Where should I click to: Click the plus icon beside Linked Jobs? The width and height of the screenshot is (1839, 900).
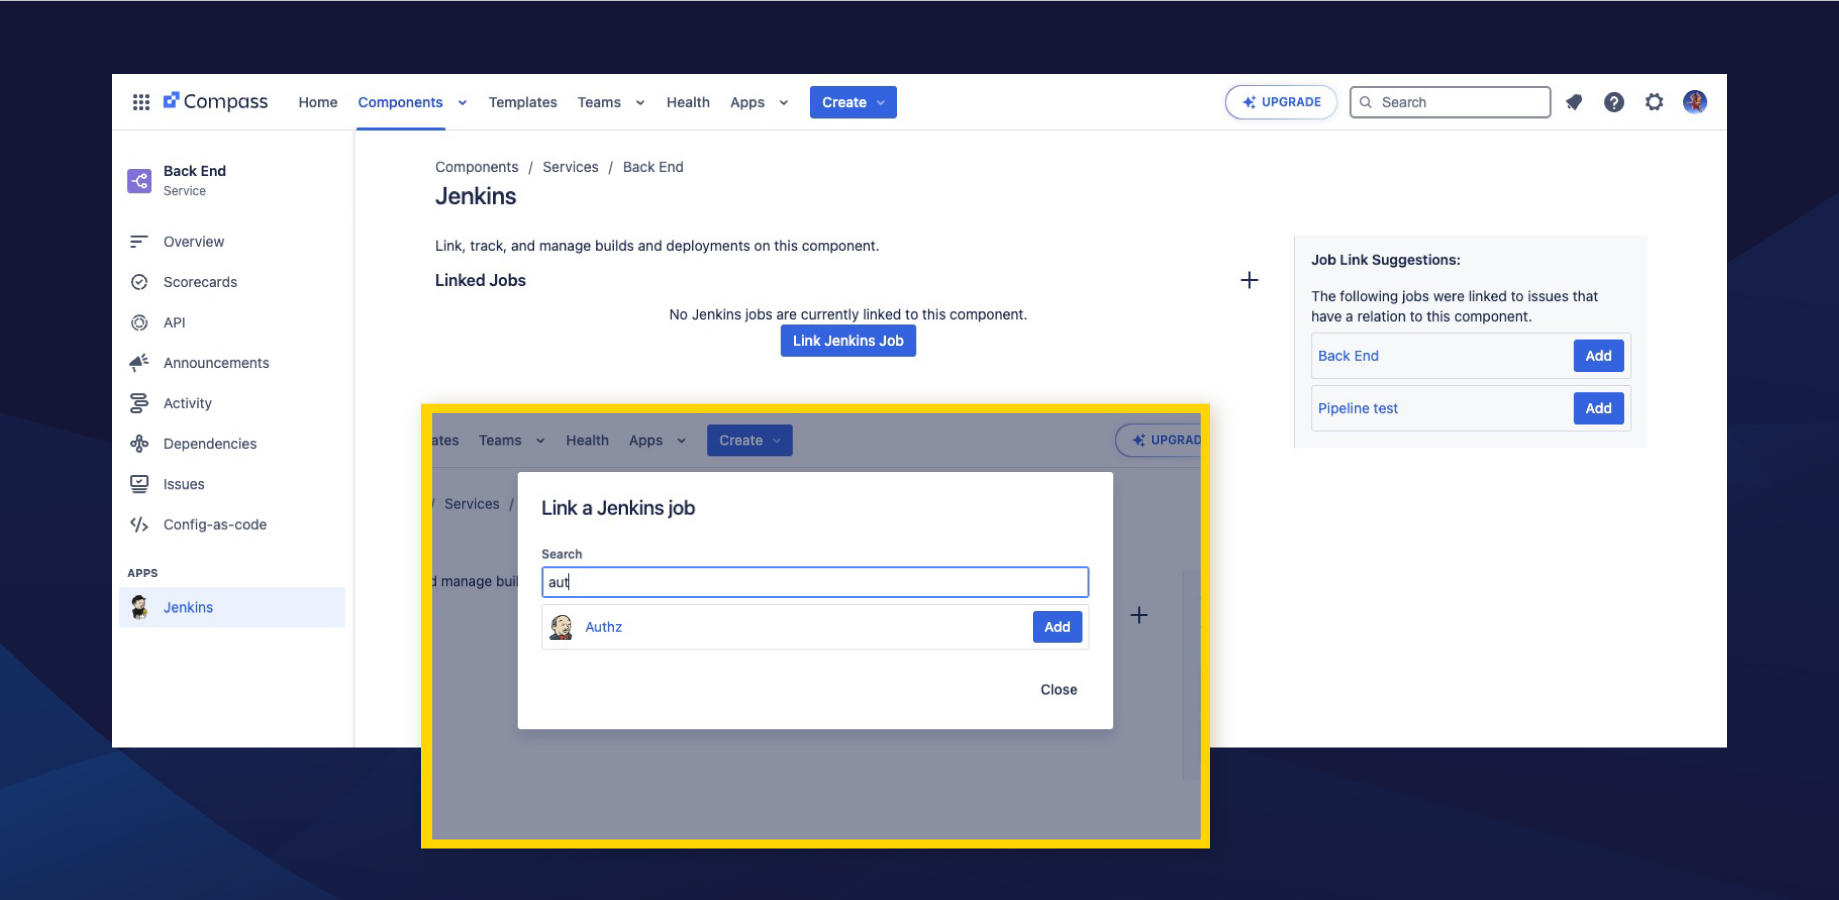[1249, 280]
